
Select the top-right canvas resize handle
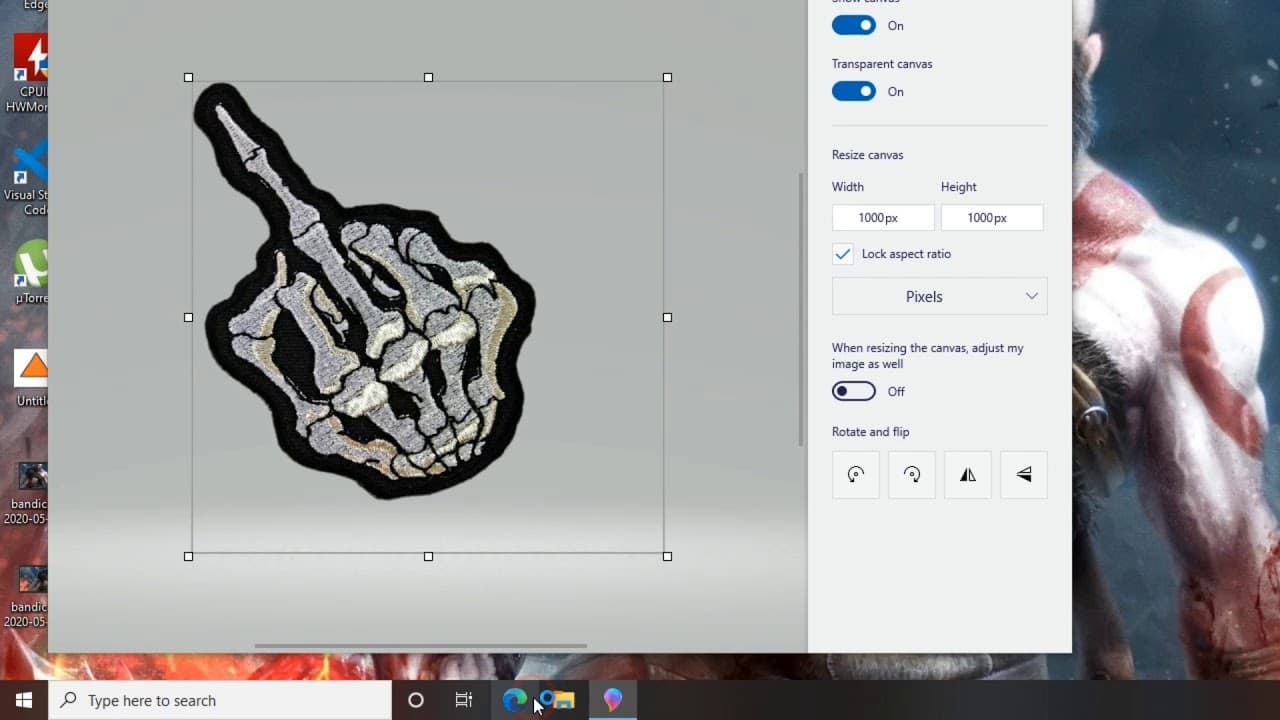[667, 77]
